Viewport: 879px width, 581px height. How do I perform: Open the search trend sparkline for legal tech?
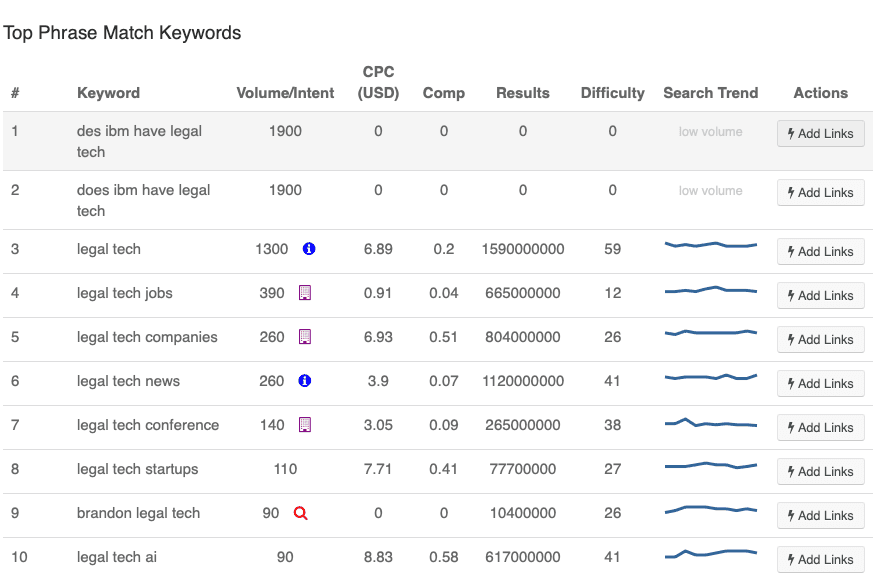[711, 245]
